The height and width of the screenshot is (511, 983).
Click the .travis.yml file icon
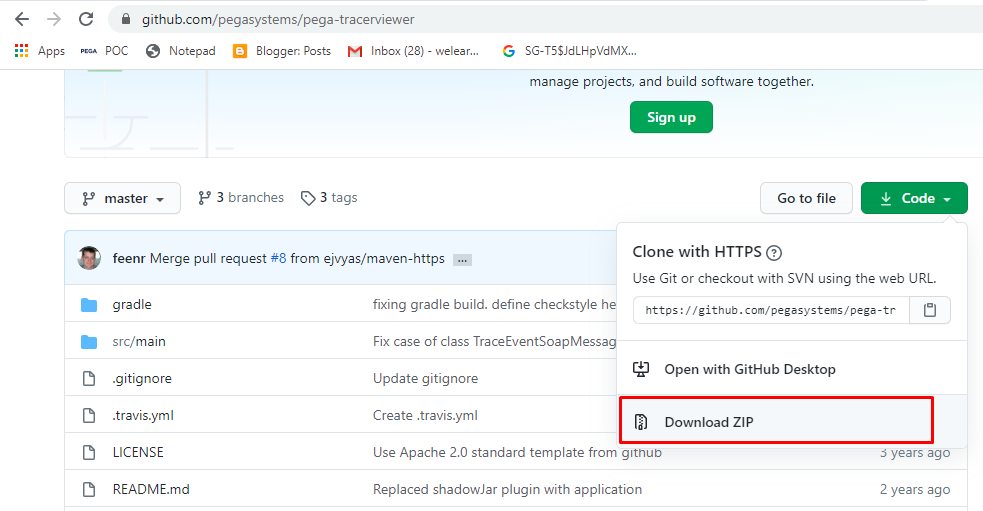89,415
